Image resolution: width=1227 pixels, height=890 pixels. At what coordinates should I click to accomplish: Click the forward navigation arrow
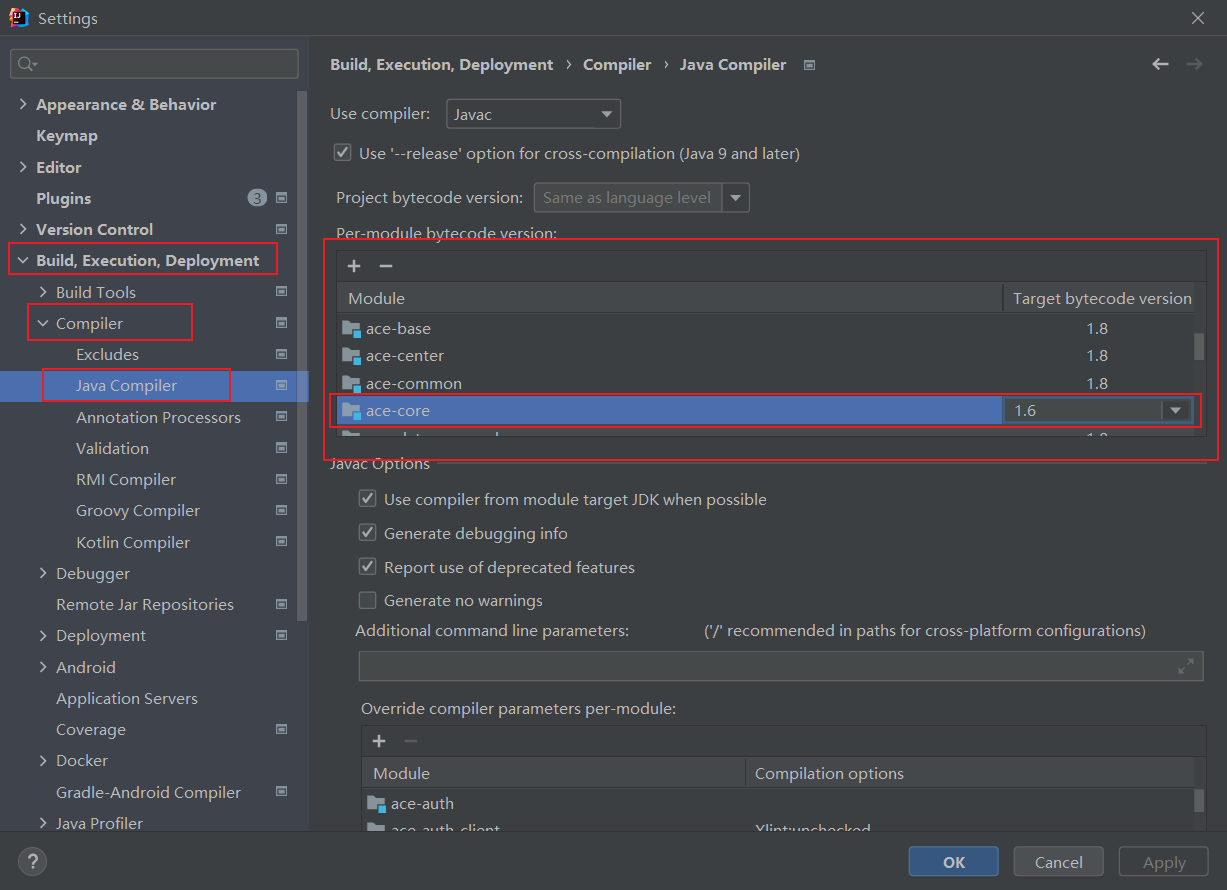pos(1194,64)
